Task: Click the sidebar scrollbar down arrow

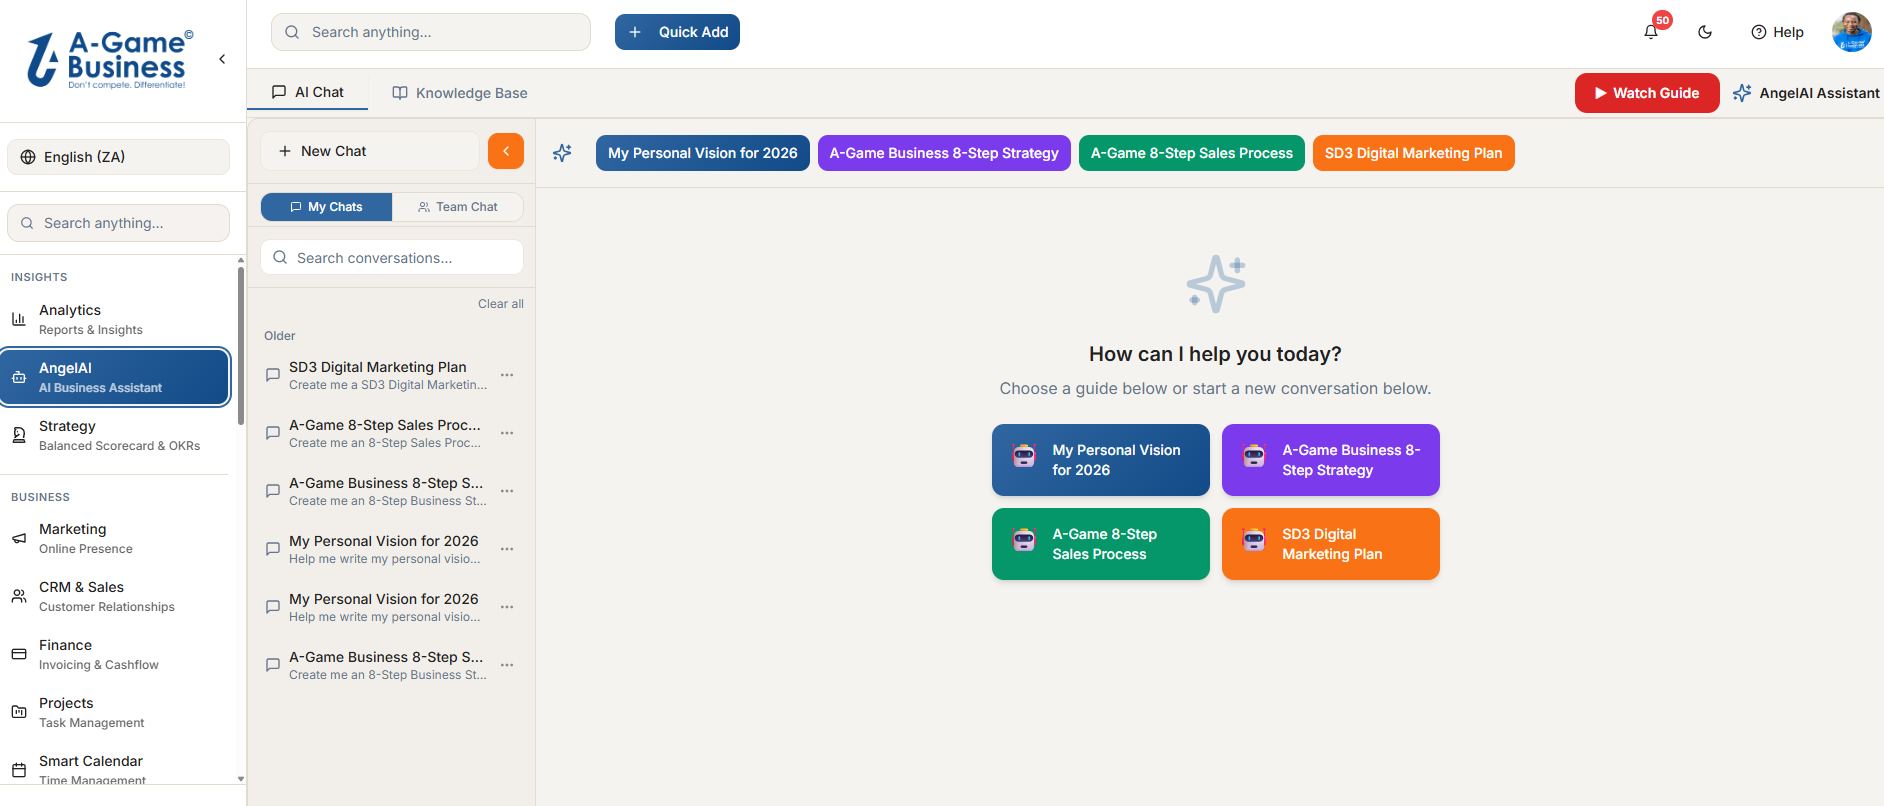Action: click(241, 778)
